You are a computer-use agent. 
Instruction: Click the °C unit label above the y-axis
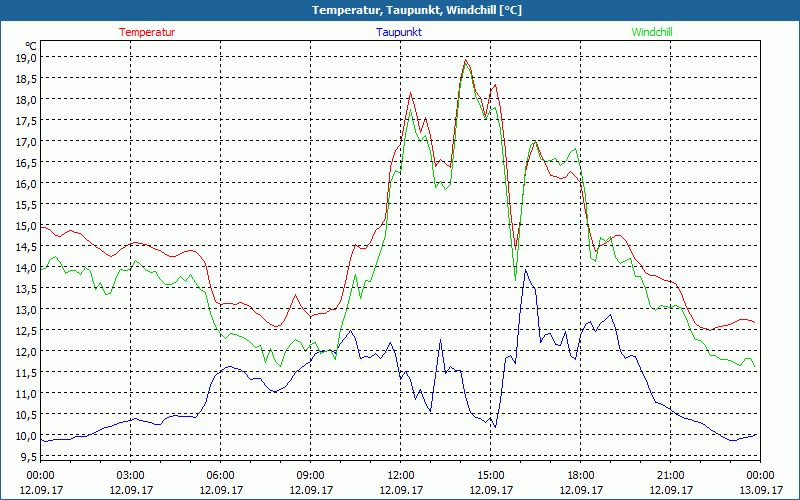pyautogui.click(x=31, y=46)
